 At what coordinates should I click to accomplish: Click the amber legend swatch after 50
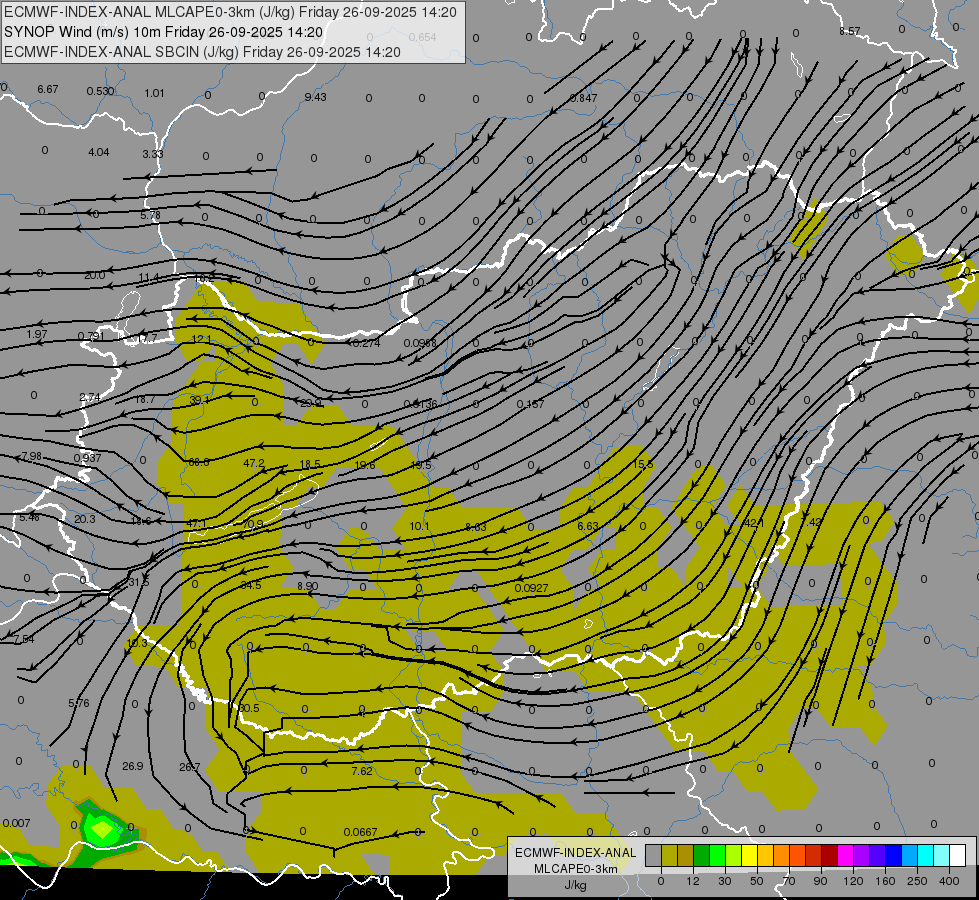coord(766,855)
